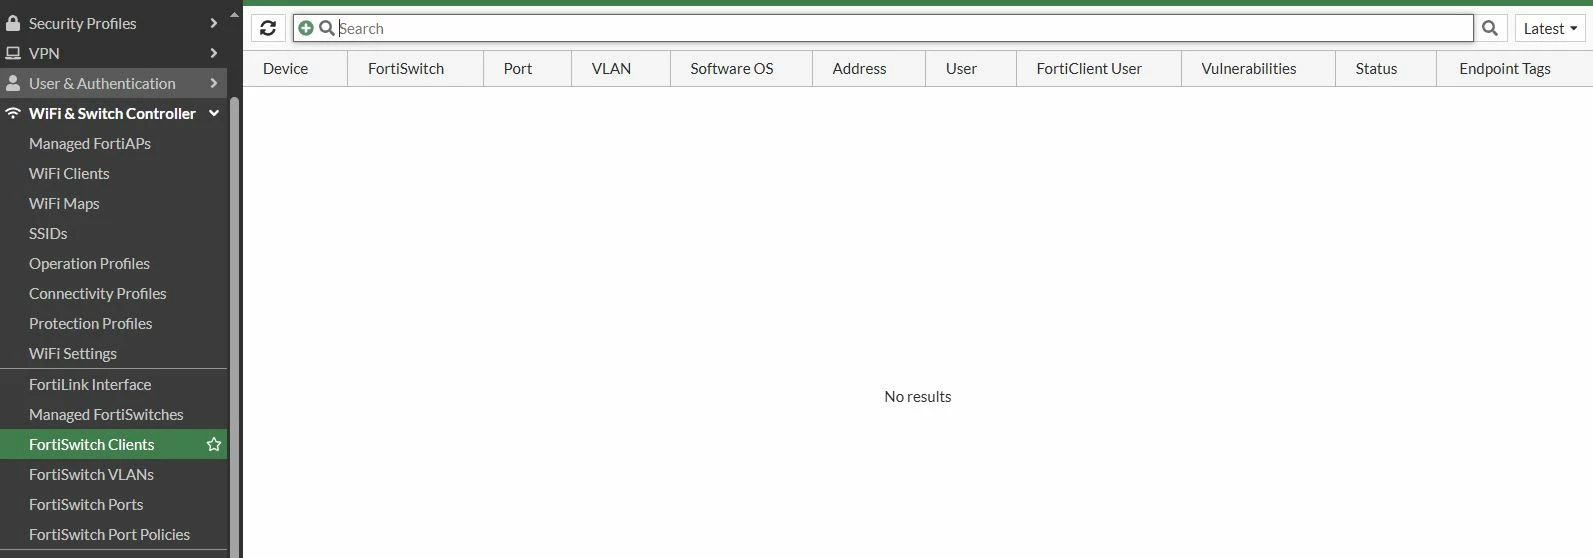Image resolution: width=1593 pixels, height=558 pixels.
Task: Sort by Device column header
Action: [295, 68]
